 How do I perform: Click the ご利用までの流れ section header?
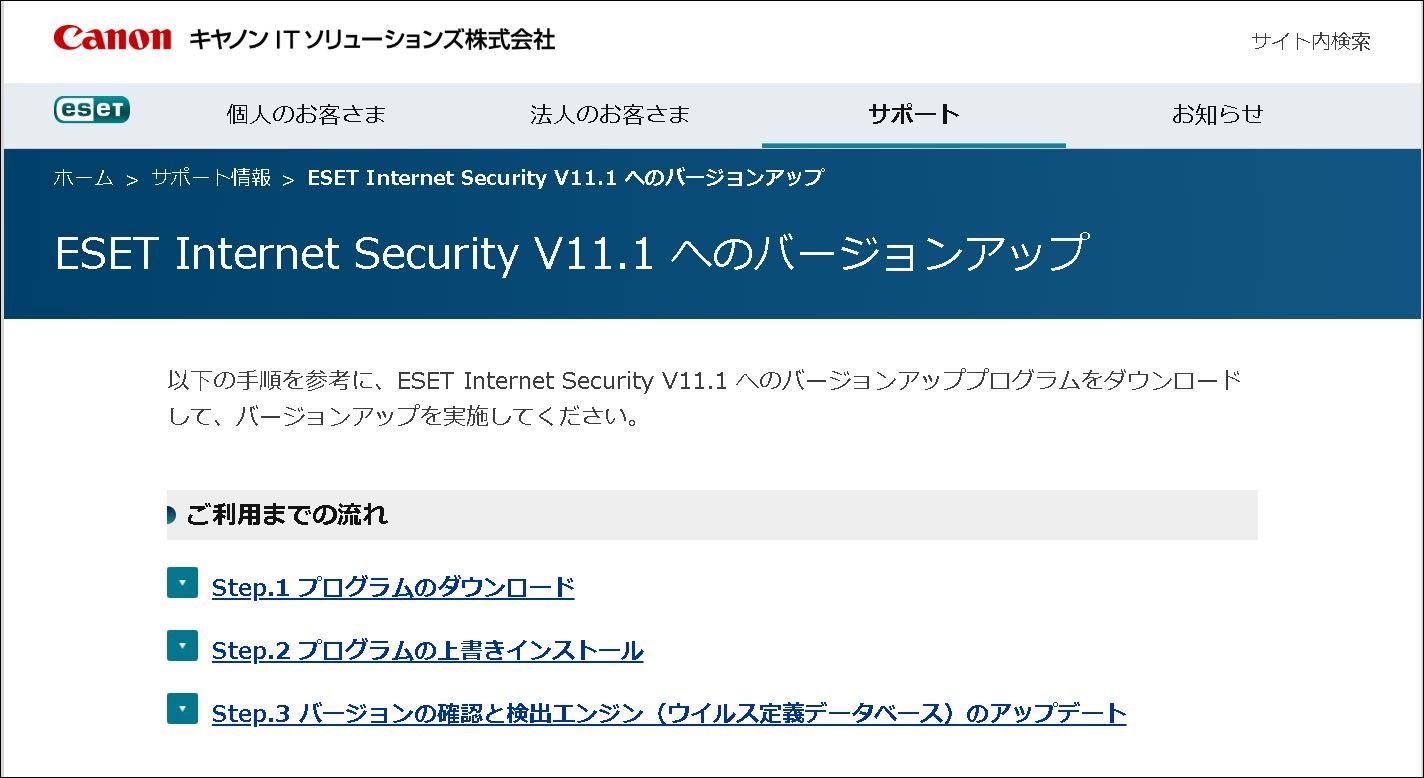[287, 515]
